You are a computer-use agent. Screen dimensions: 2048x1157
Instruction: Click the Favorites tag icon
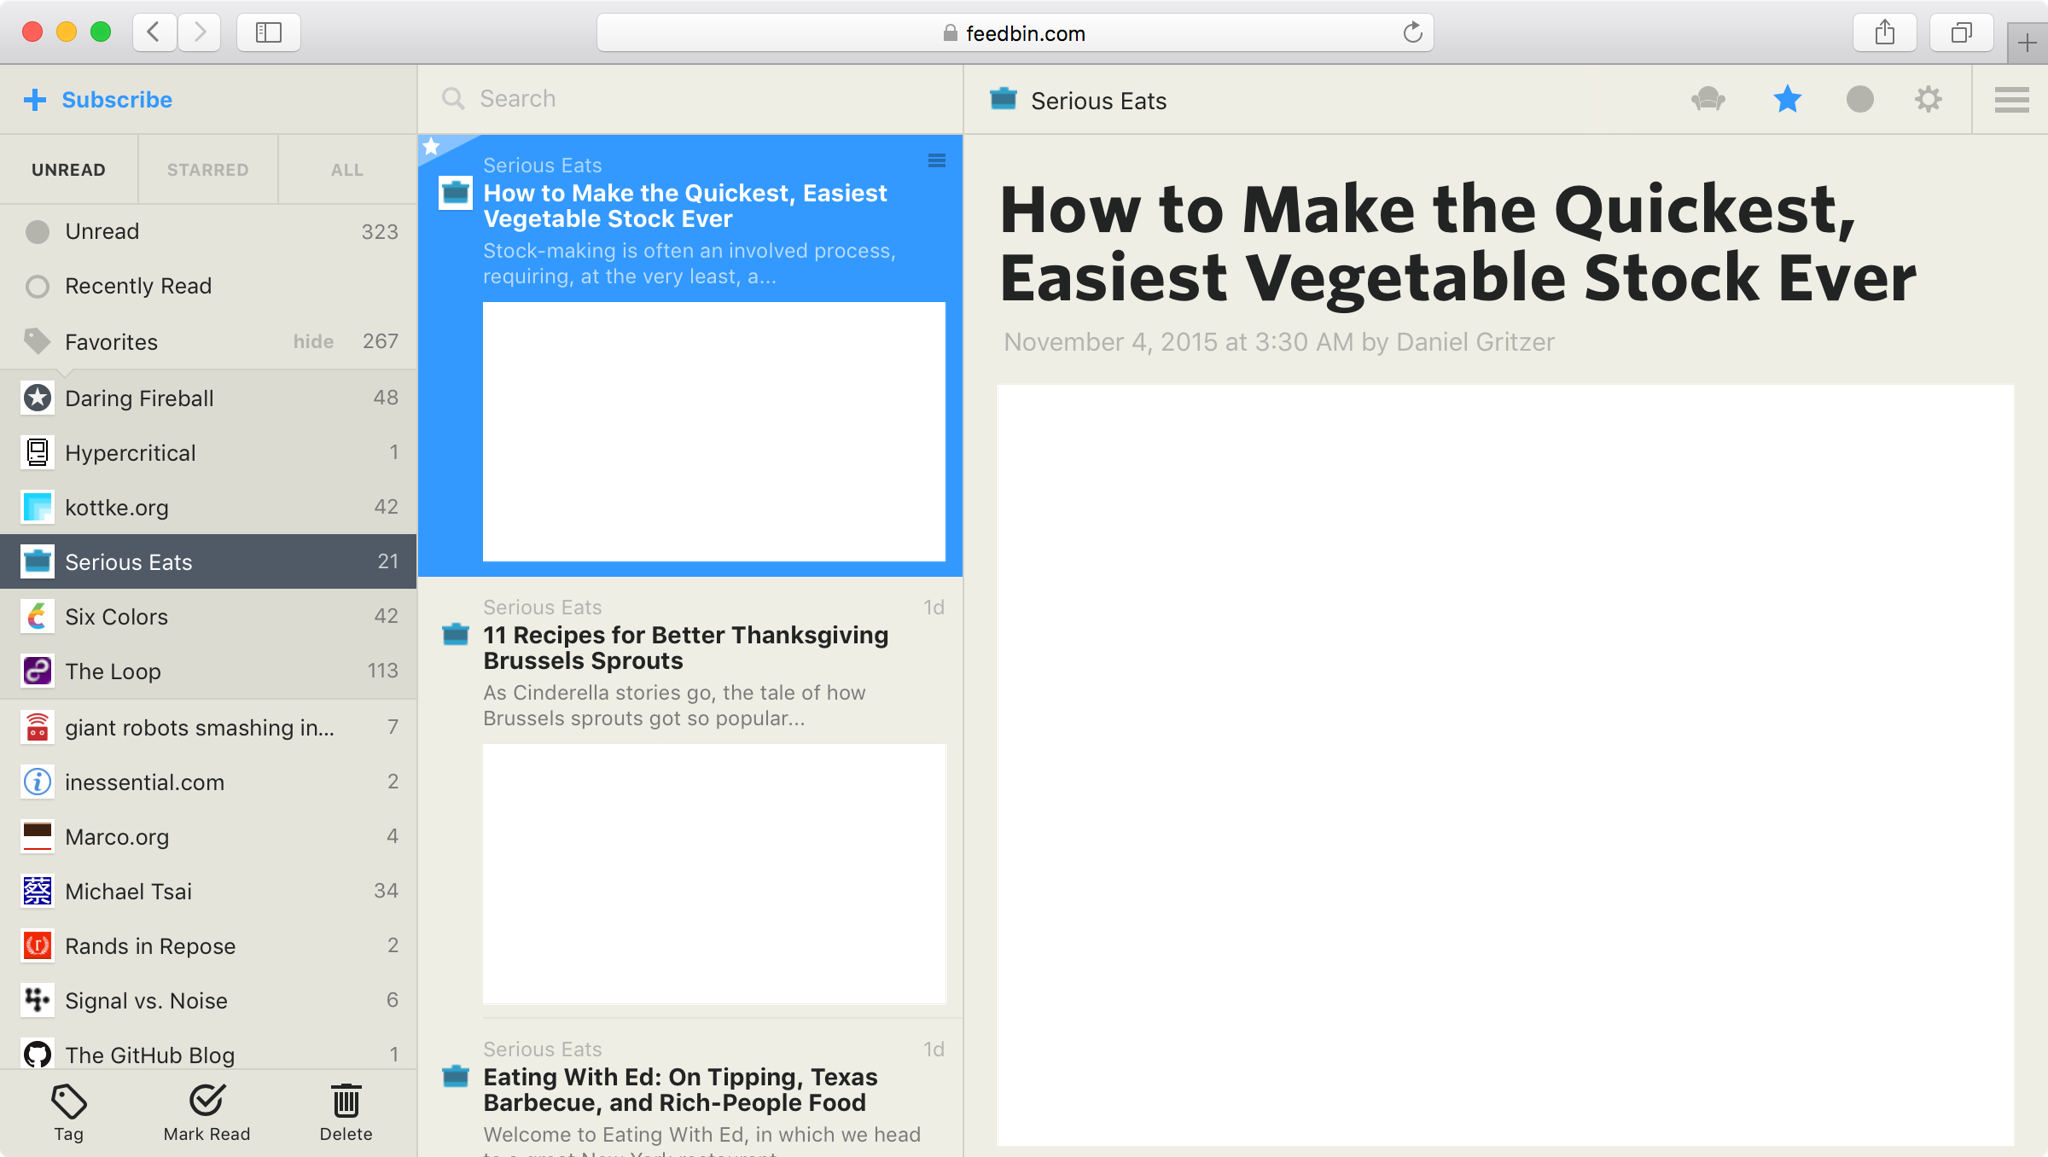click(37, 341)
